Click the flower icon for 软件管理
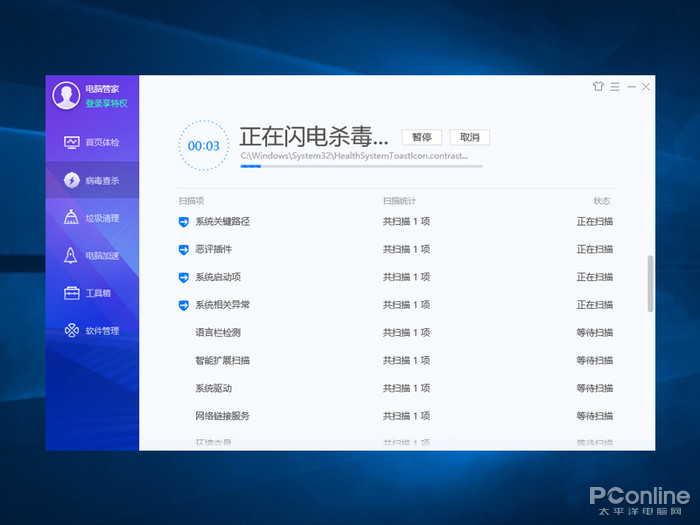The image size is (700, 525). (71, 330)
